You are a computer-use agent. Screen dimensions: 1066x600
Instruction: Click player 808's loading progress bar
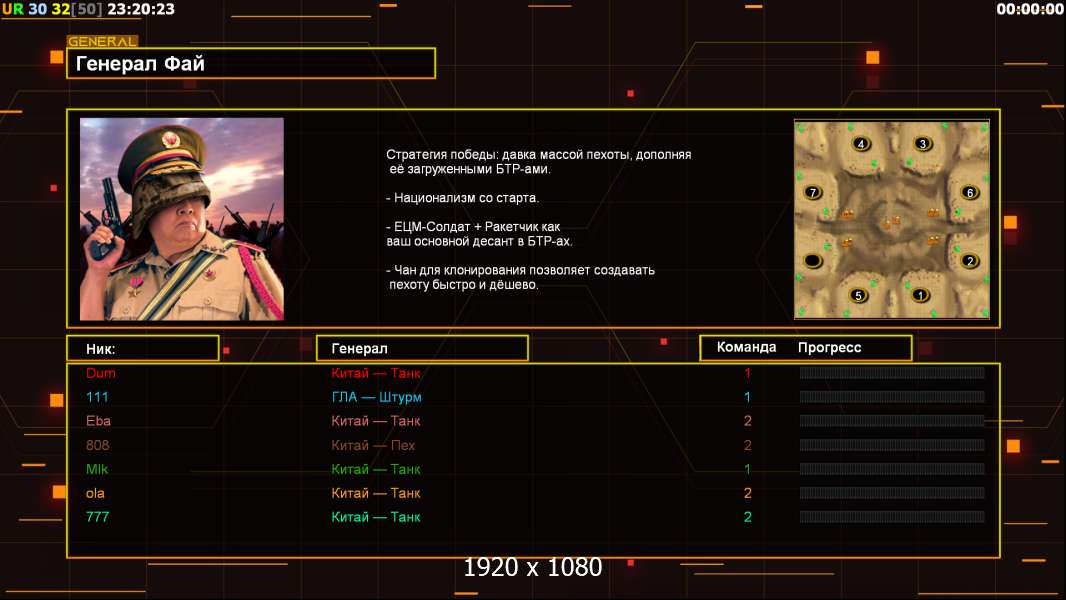(x=892, y=444)
